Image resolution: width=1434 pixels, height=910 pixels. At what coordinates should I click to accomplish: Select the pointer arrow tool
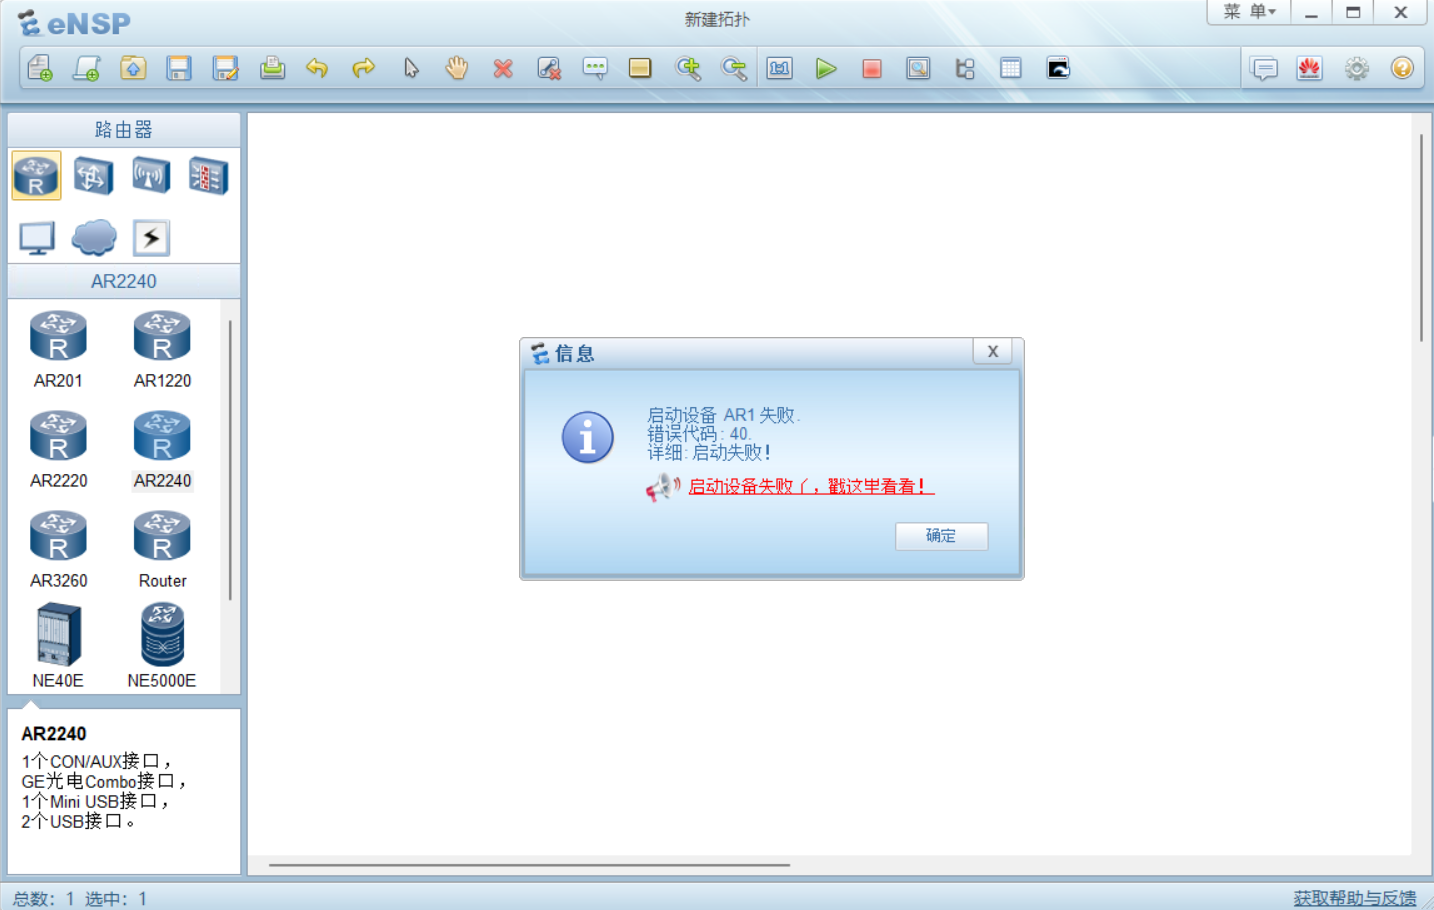(x=411, y=68)
